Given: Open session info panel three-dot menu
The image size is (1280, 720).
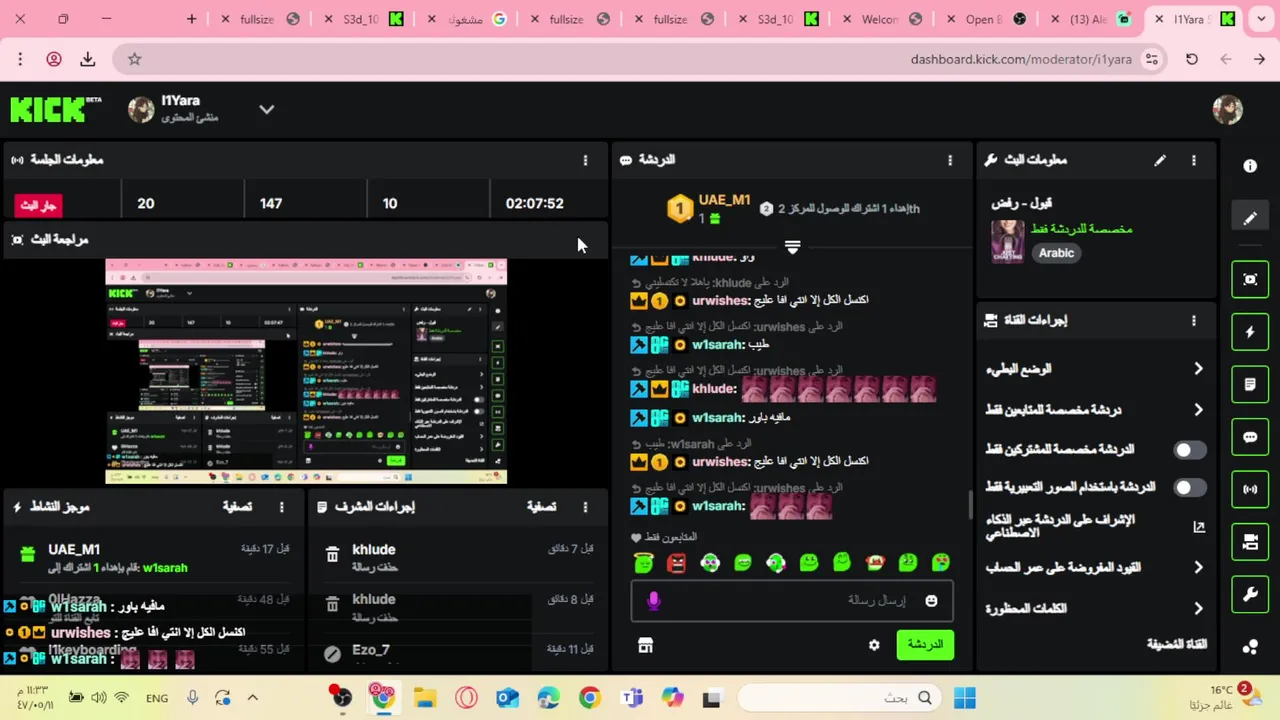Looking at the screenshot, I should pos(585,160).
